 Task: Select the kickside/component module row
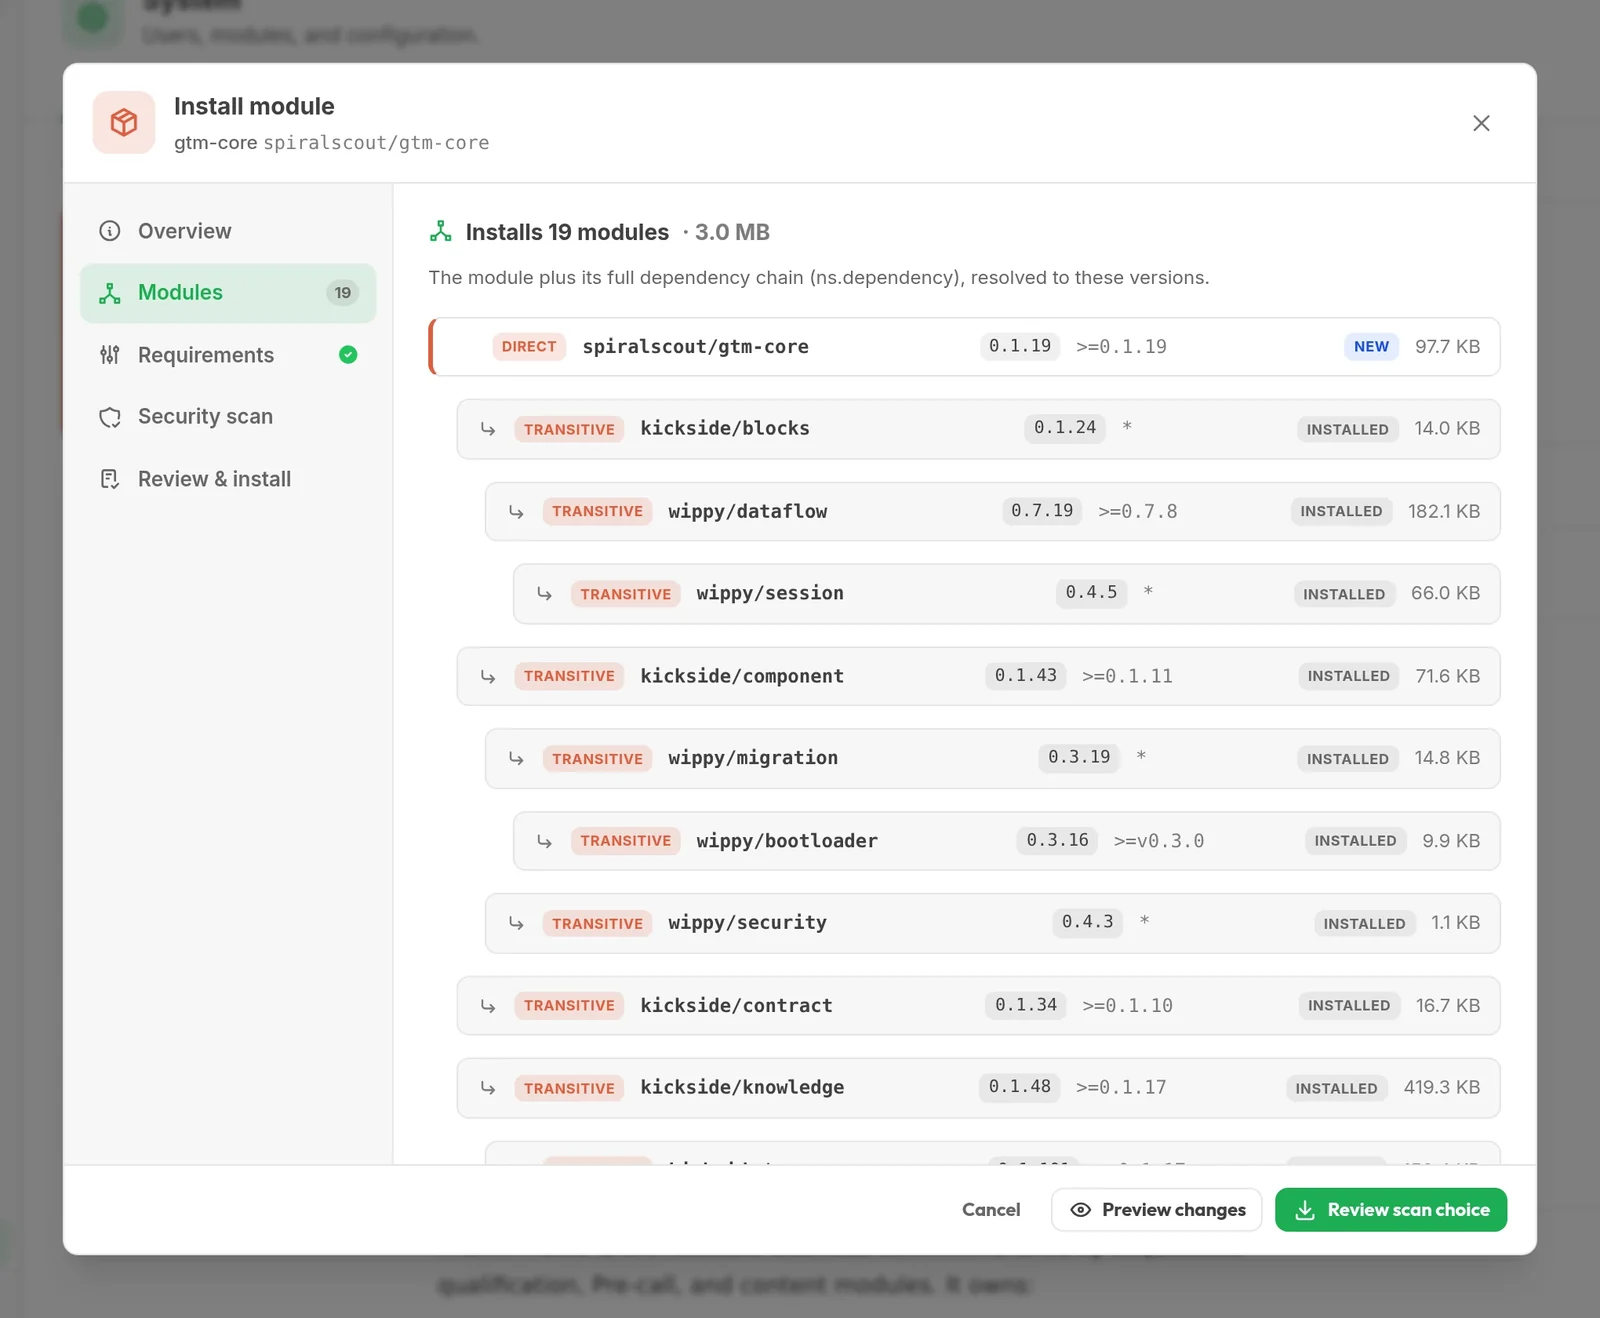point(979,677)
